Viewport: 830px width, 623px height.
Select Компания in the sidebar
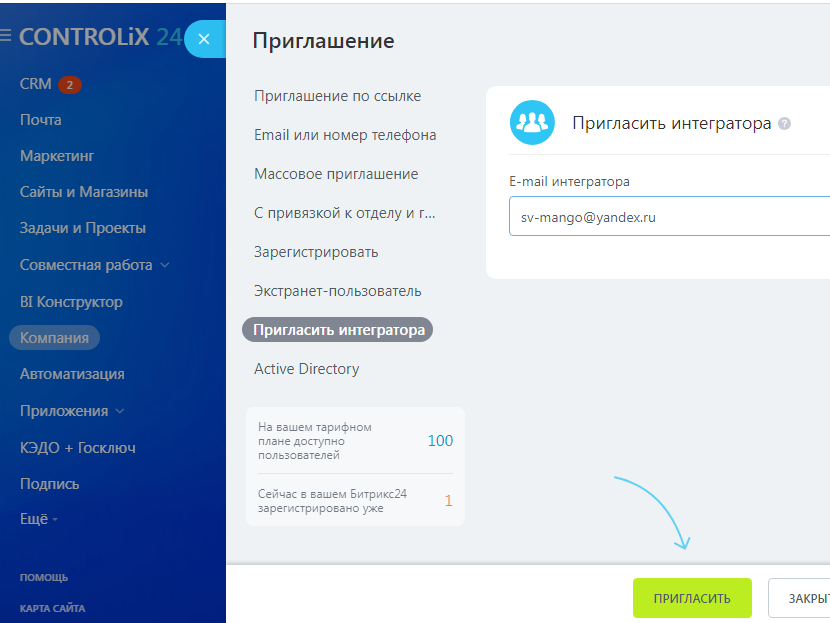[55, 338]
